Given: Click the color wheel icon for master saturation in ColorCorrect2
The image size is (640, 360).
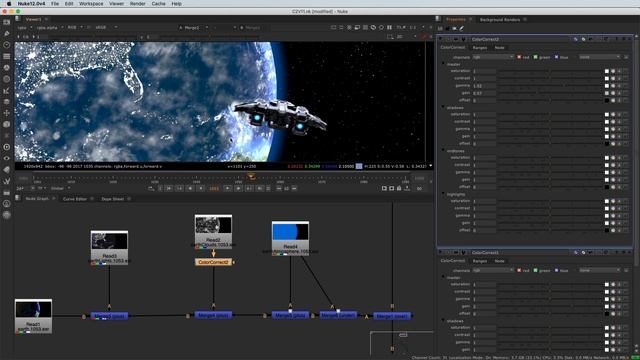Looking at the screenshot, I should (x=613, y=71).
